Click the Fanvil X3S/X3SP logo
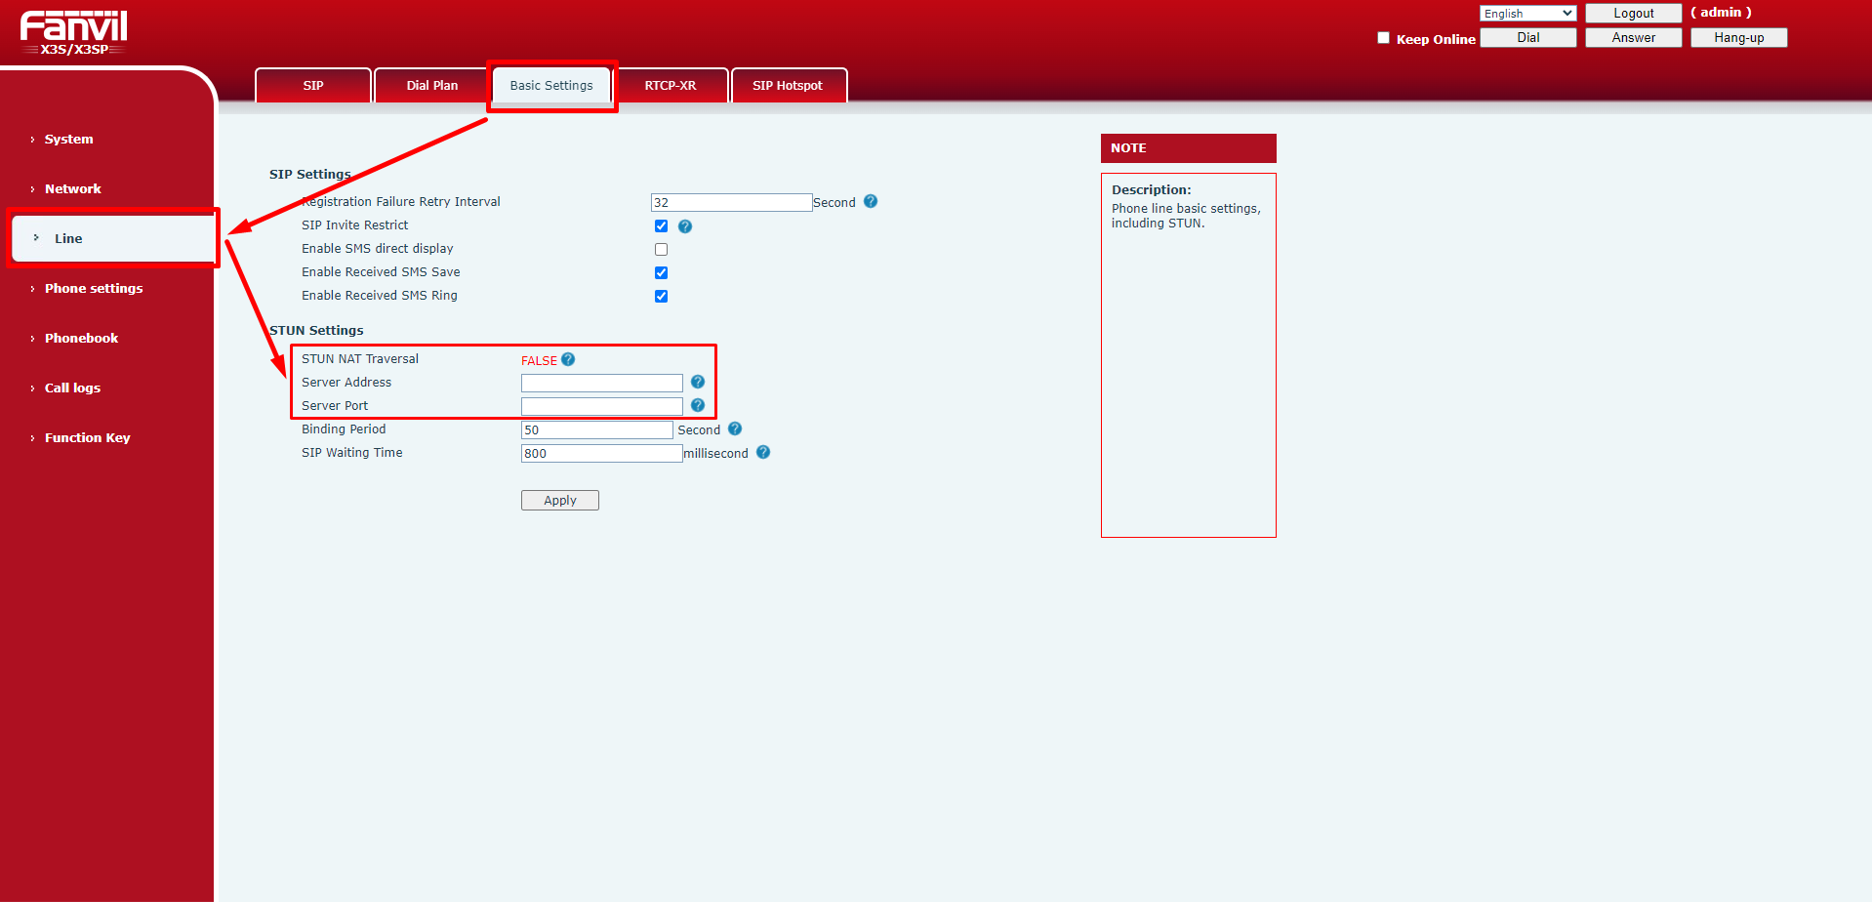Image resolution: width=1872 pixels, height=902 pixels. pos(74,33)
